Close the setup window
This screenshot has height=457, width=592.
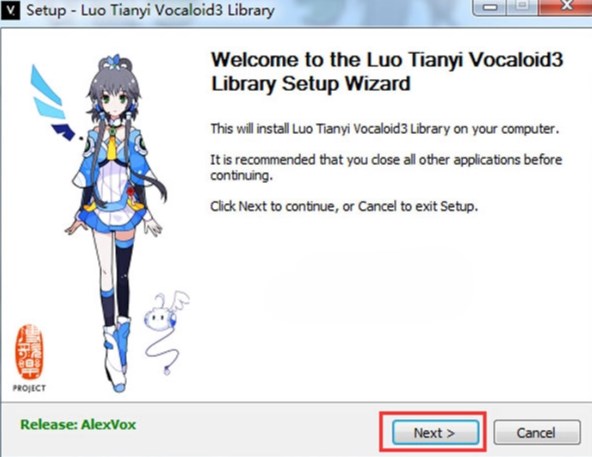[566, 6]
